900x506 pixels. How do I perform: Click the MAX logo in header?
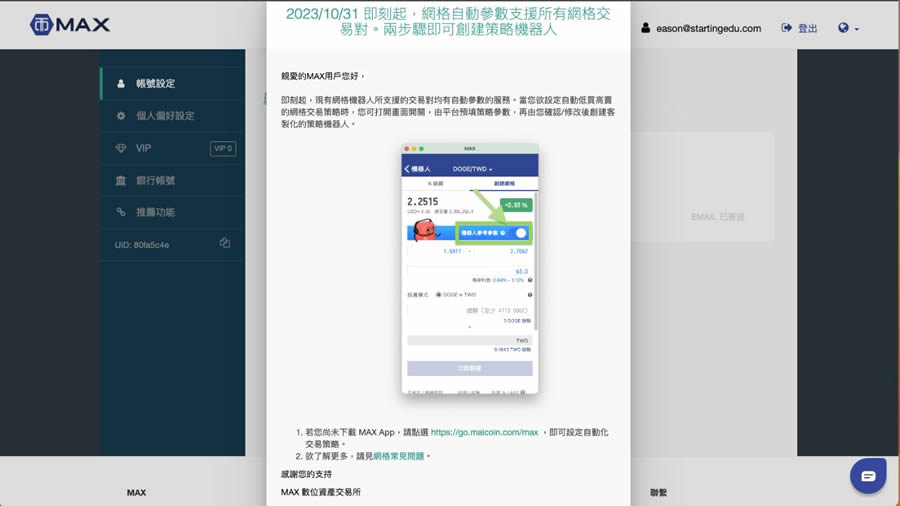click(x=70, y=25)
